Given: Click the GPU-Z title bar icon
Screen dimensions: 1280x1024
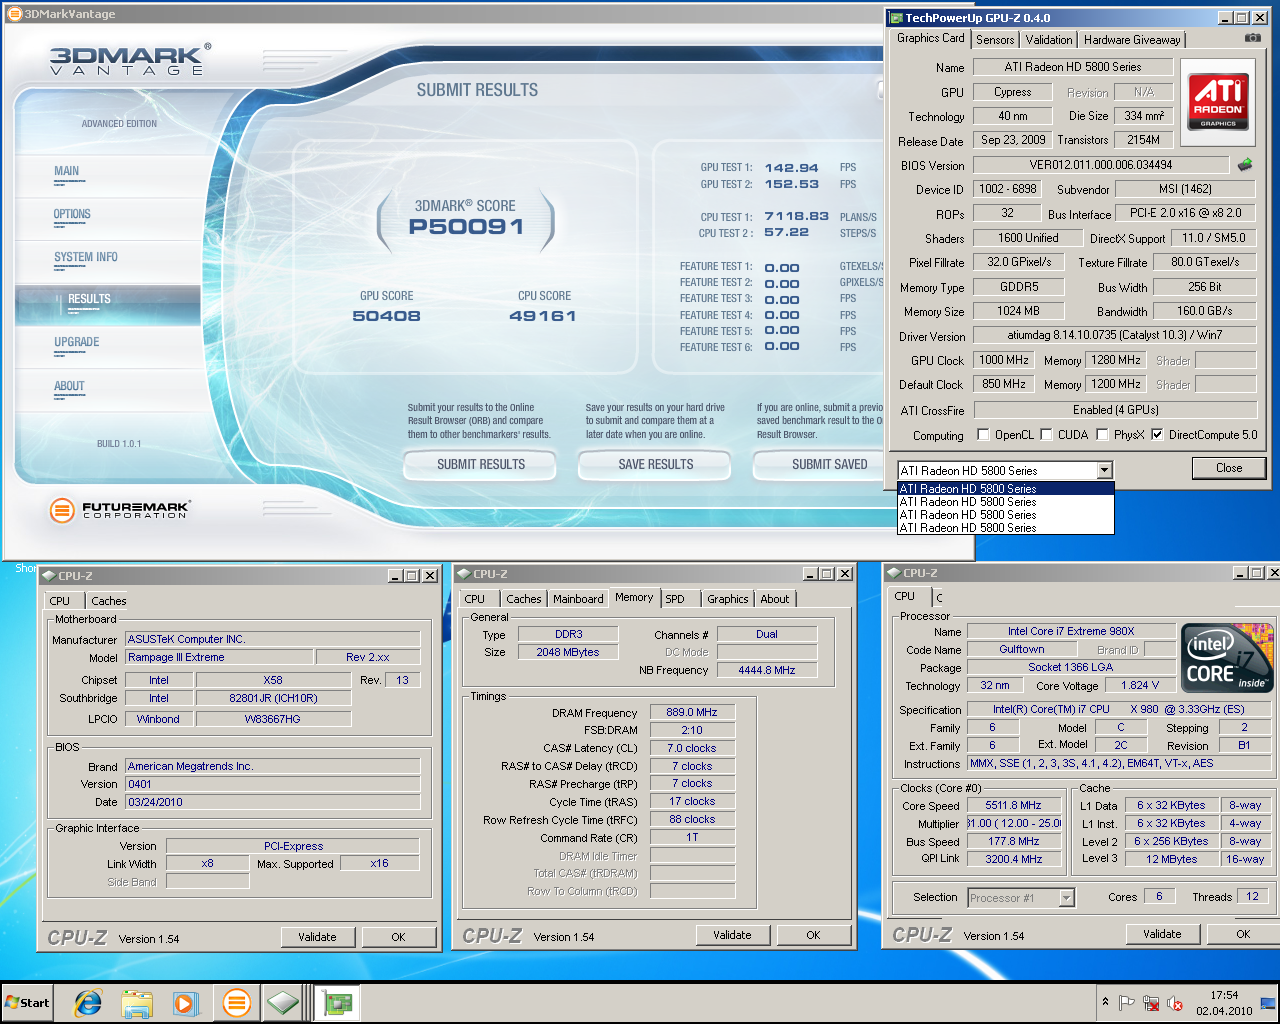Looking at the screenshot, I should pyautogui.click(x=896, y=18).
